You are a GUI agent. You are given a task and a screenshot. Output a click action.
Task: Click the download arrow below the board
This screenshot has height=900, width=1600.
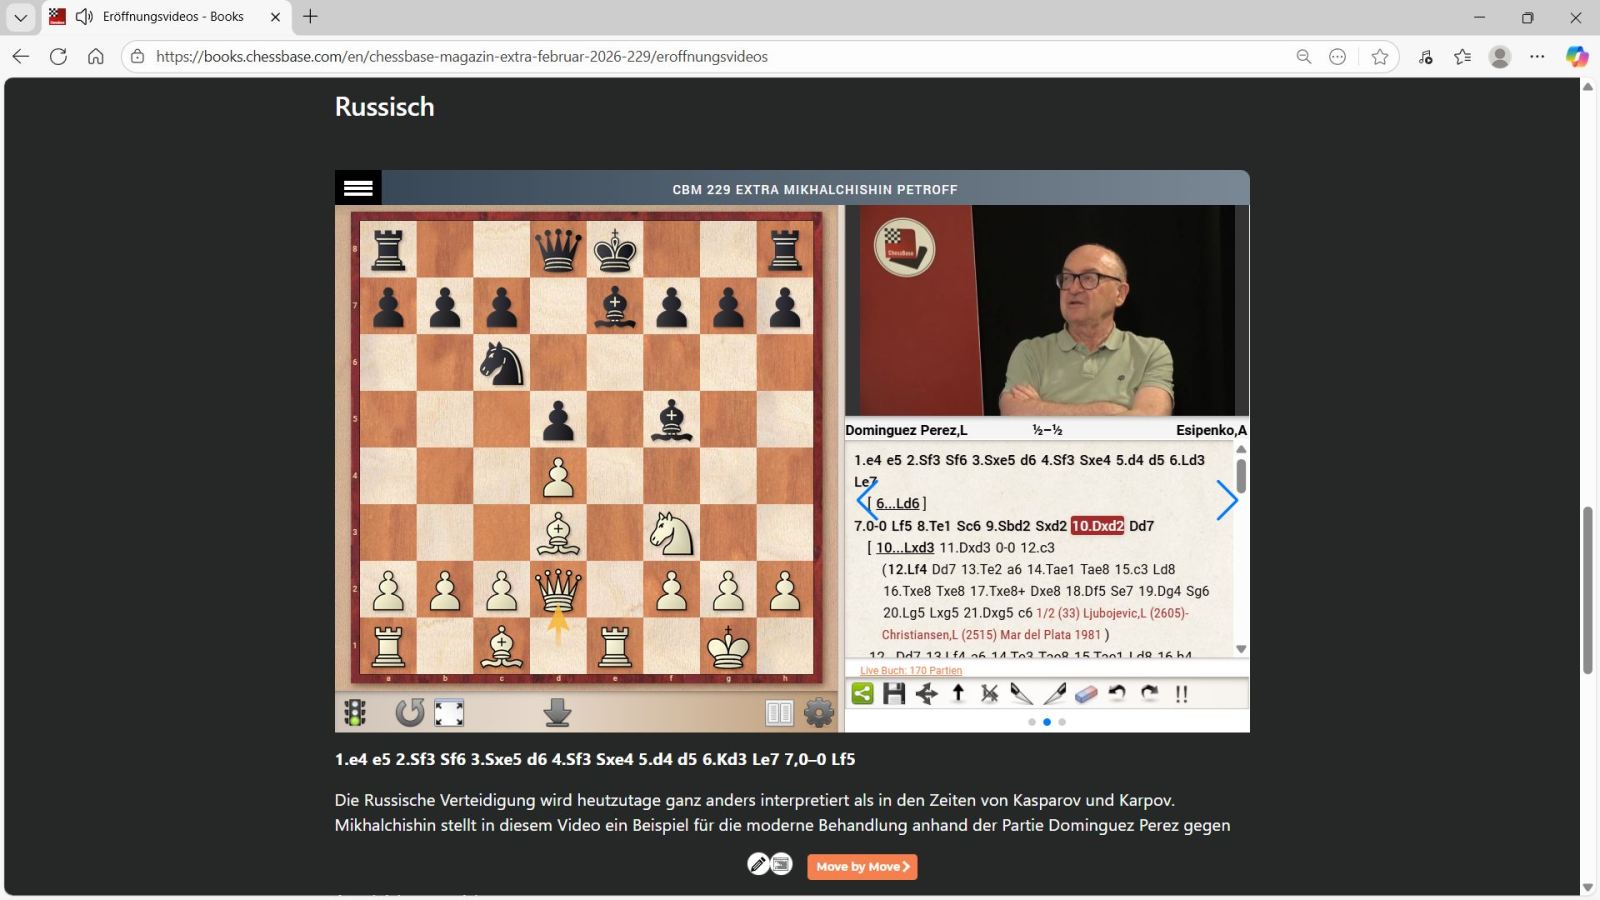(x=557, y=712)
